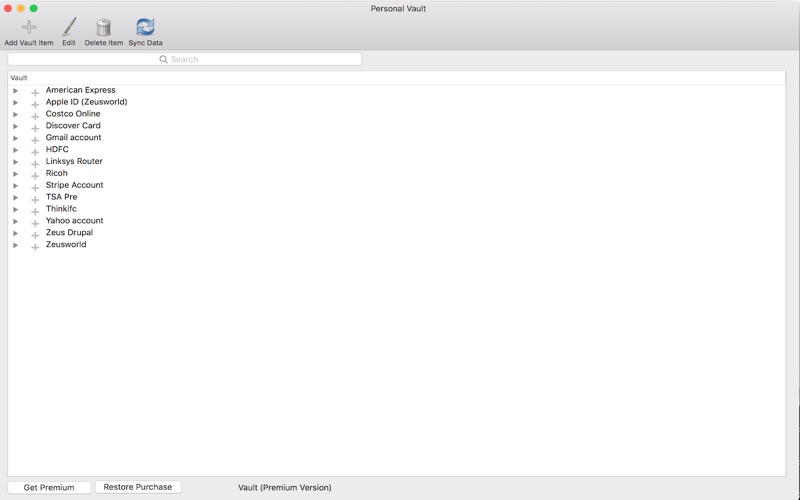Select the Yahoo account entry
The width and height of the screenshot is (800, 500).
coord(74,220)
